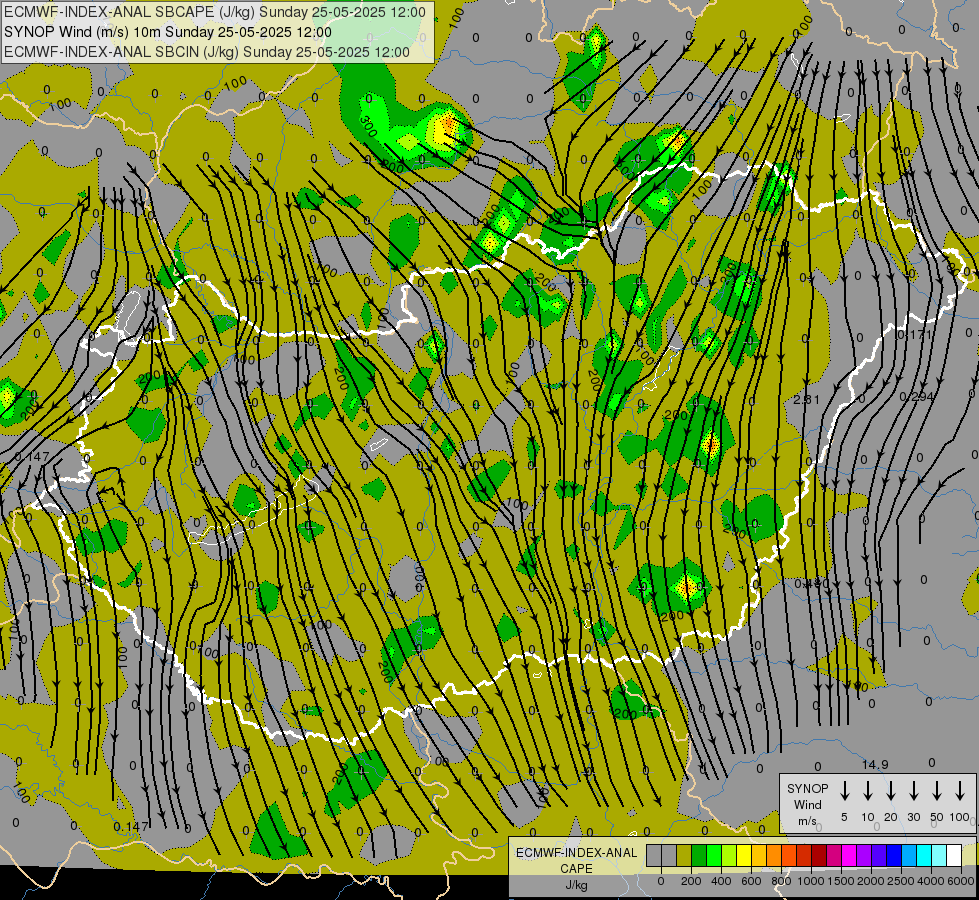Click the '2500' tick label under the CAPE color bar
The image size is (979, 900).
[x=901, y=881]
